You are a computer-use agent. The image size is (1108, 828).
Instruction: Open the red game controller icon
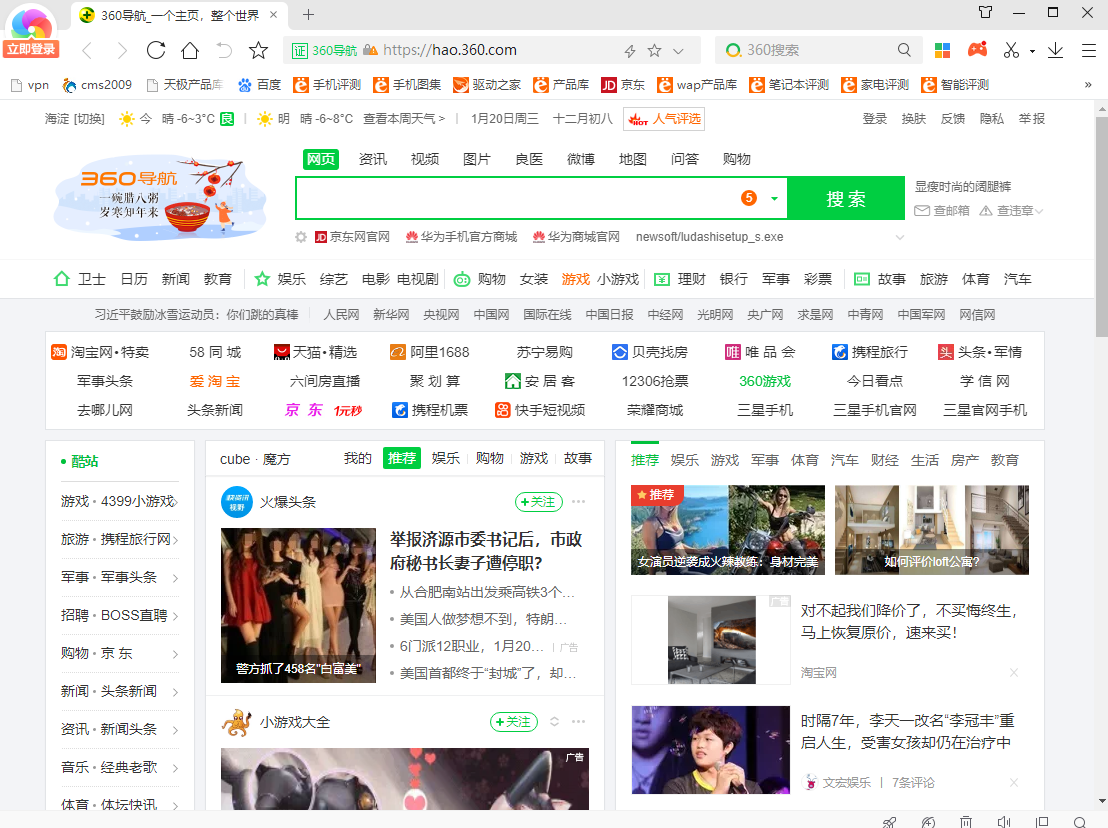977,49
